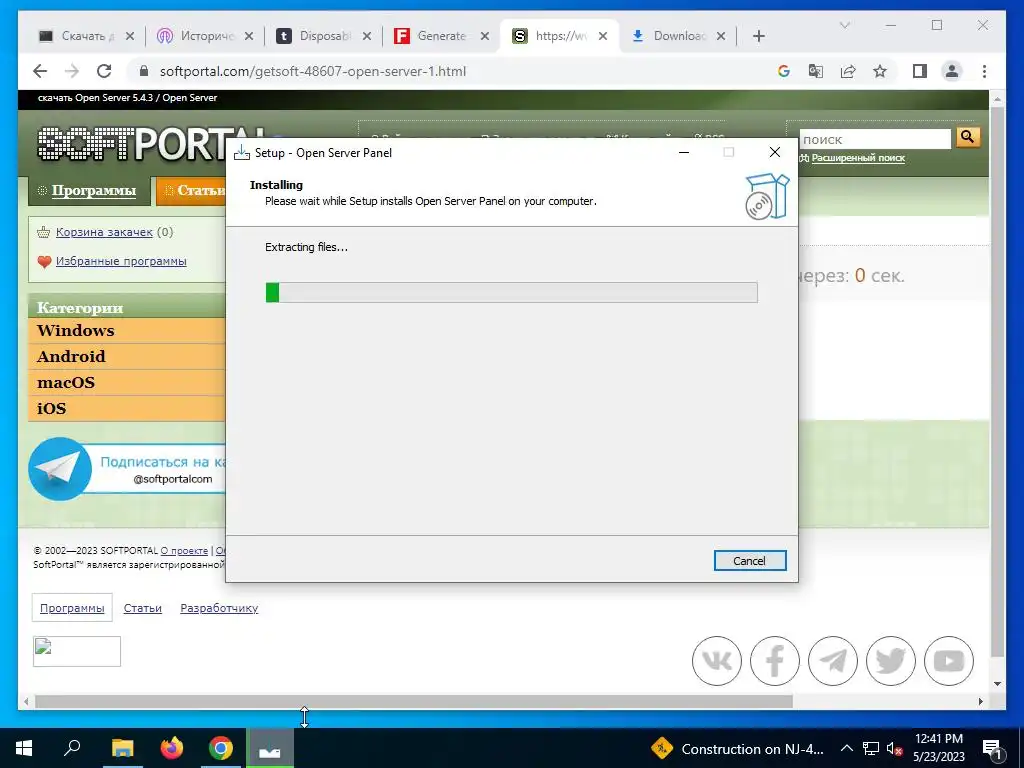Go back in Chrome browser

coord(40,71)
